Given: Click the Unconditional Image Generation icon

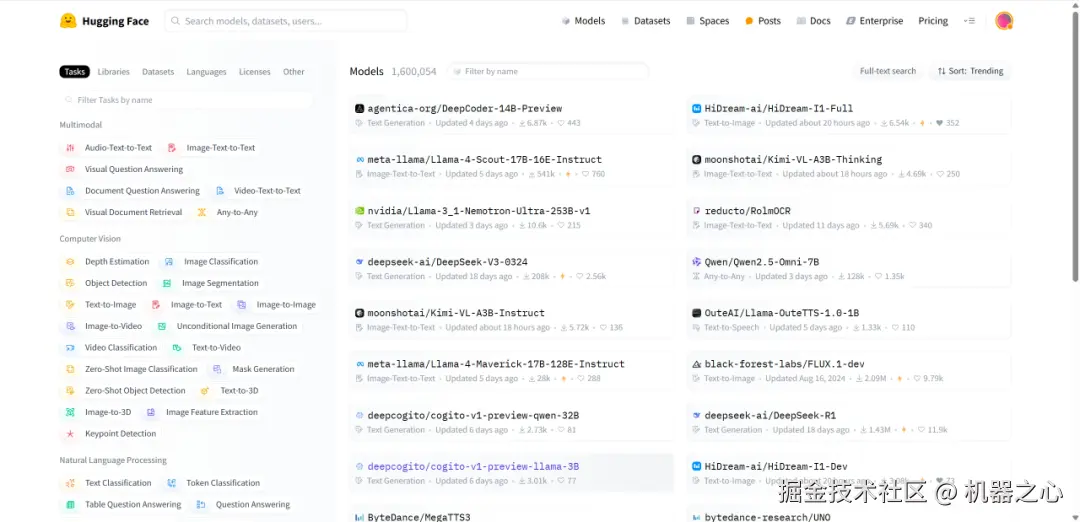Looking at the screenshot, I should (x=162, y=326).
